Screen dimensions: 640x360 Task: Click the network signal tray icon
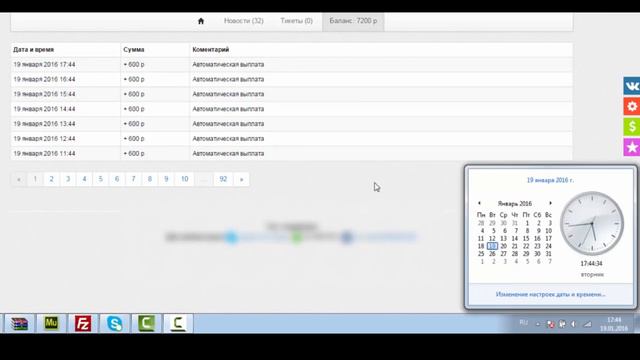[587, 324]
